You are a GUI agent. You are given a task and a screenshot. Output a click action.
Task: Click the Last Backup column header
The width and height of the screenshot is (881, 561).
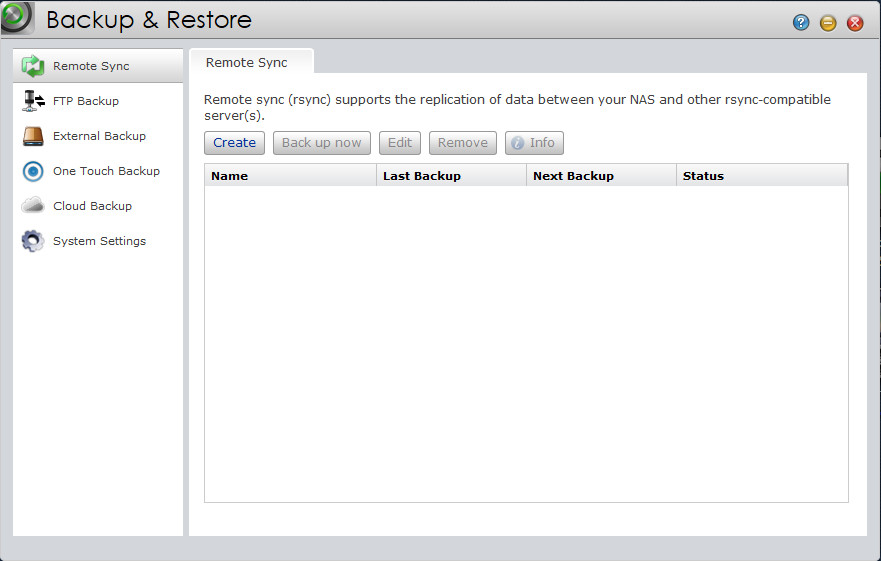click(451, 176)
